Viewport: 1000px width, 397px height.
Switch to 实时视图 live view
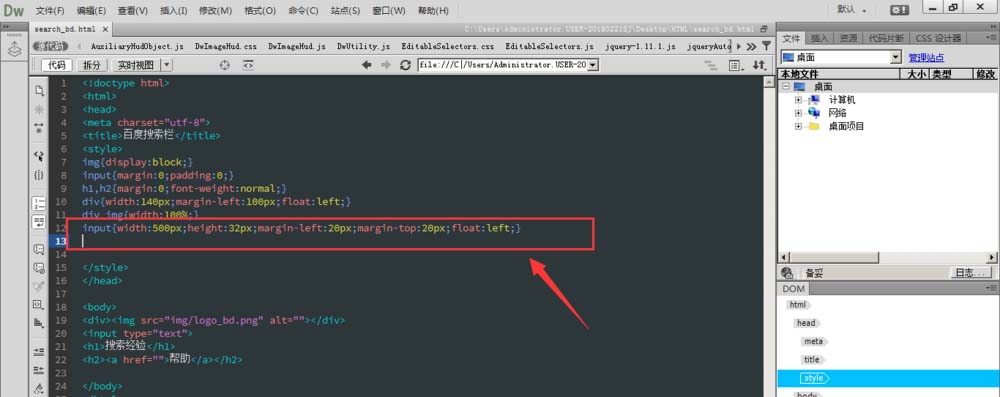(x=136, y=65)
